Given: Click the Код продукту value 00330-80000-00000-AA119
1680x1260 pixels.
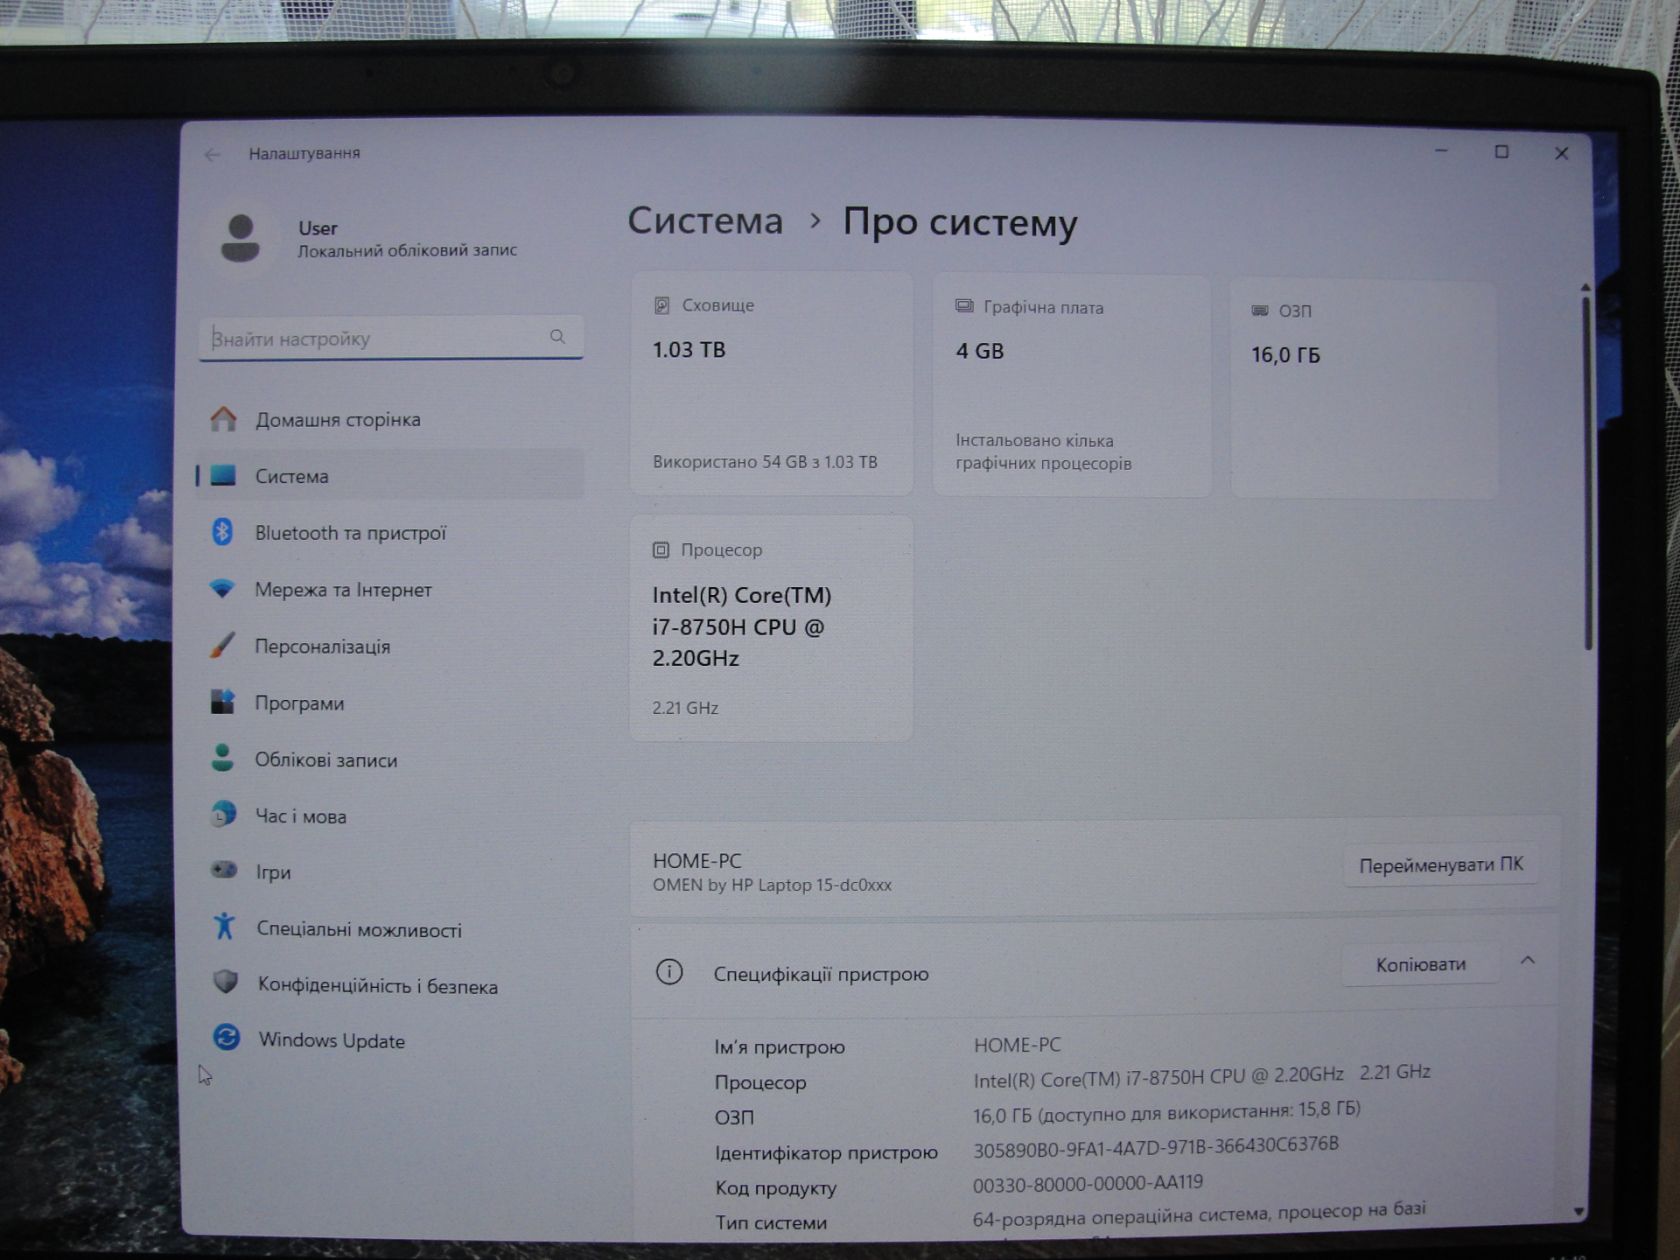Looking at the screenshot, I should click(x=1088, y=1183).
